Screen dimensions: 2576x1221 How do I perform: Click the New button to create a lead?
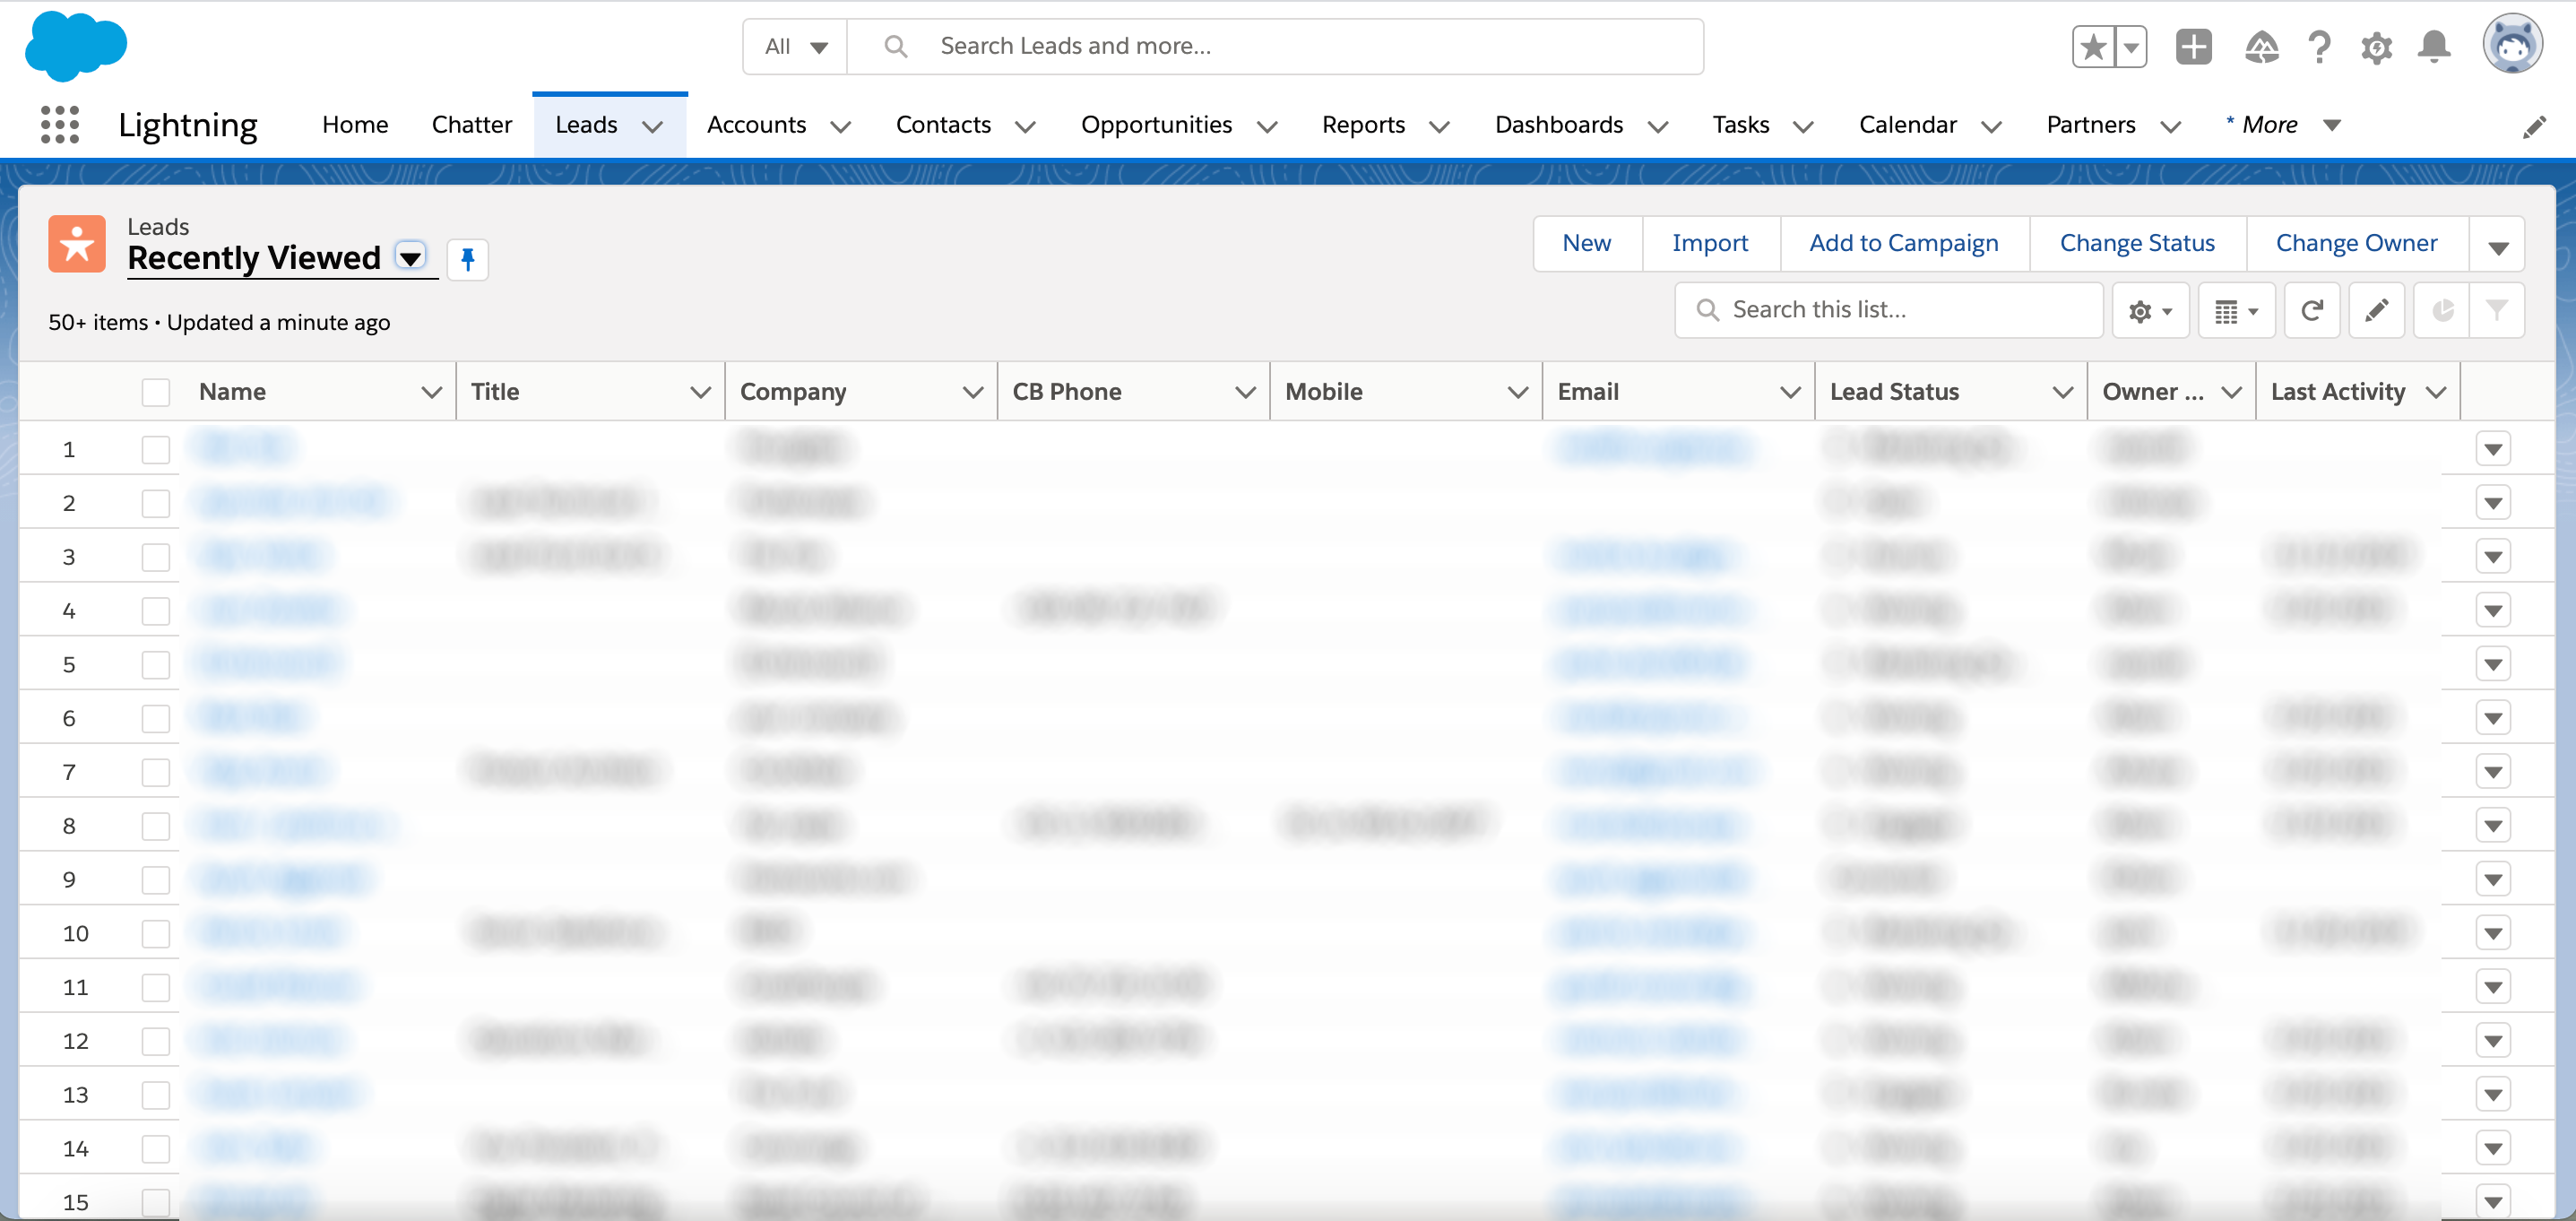[x=1586, y=241]
